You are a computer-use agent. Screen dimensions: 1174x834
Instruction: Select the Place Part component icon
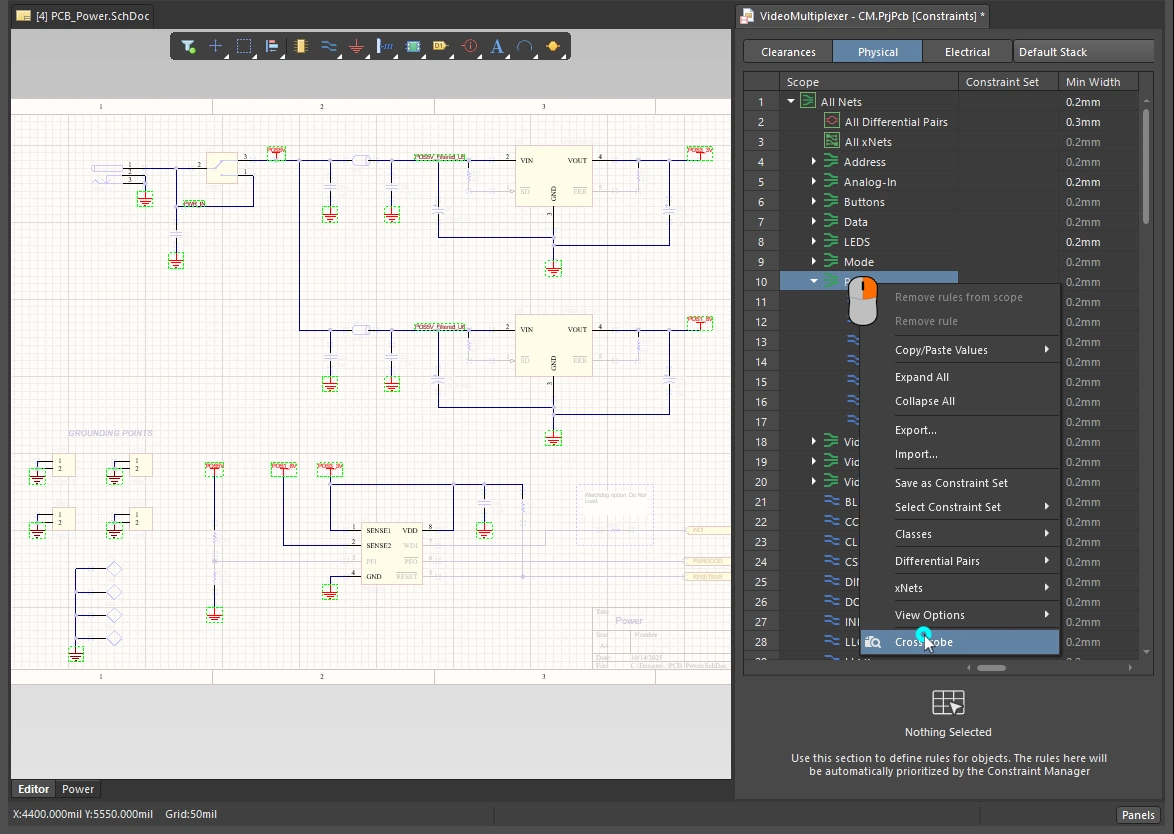coord(300,46)
